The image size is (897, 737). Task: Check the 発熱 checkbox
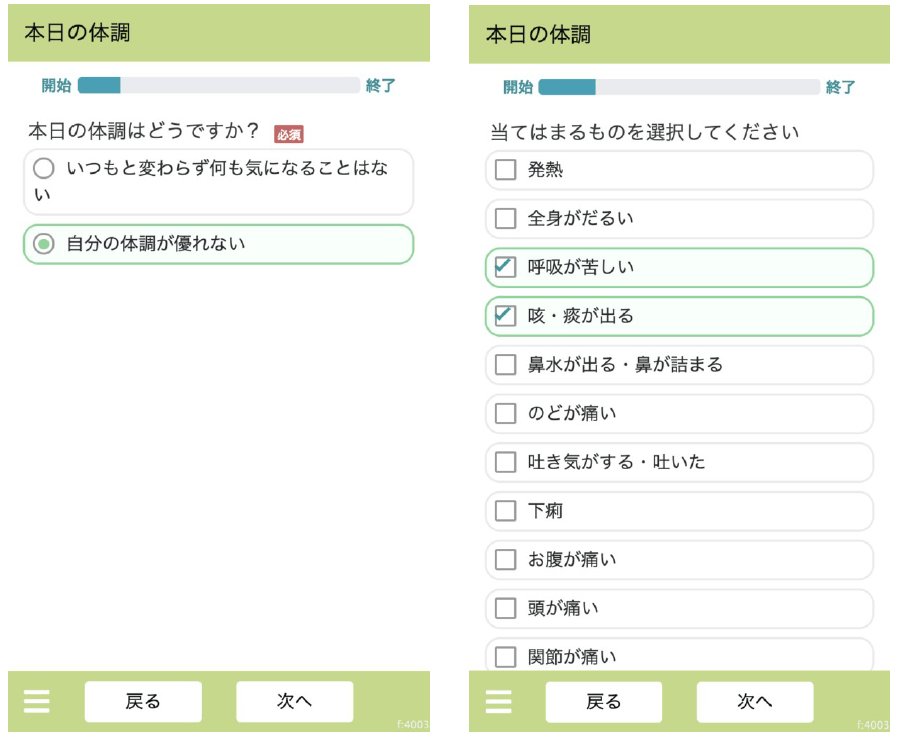tap(506, 170)
